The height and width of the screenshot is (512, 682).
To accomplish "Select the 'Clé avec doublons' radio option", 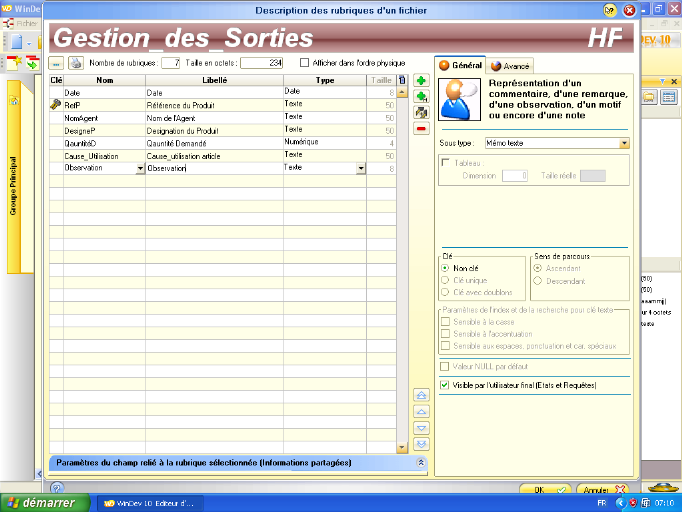I will (x=445, y=292).
